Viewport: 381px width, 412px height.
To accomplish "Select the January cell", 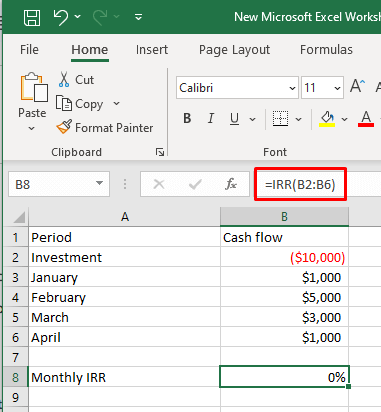I will click(125, 277).
